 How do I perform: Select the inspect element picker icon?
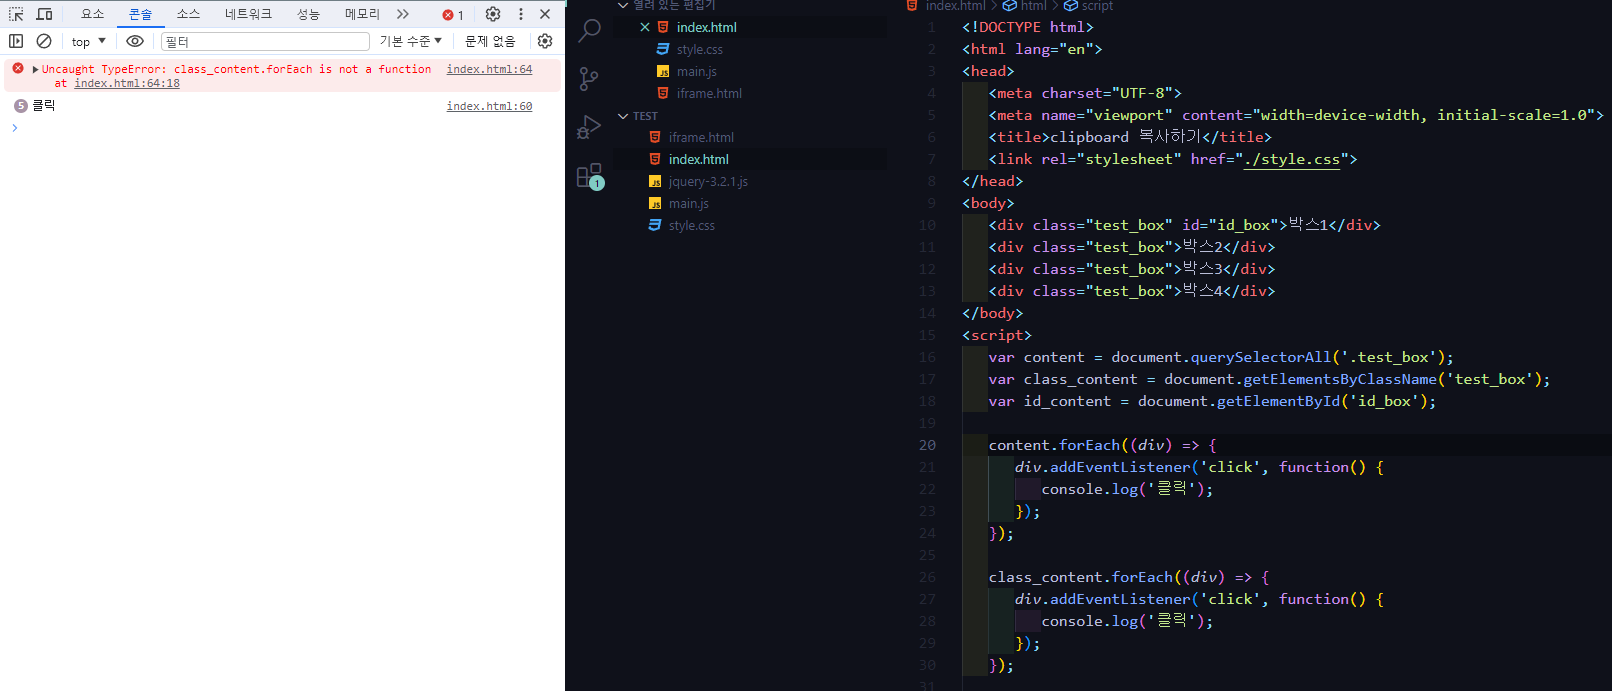tap(16, 14)
